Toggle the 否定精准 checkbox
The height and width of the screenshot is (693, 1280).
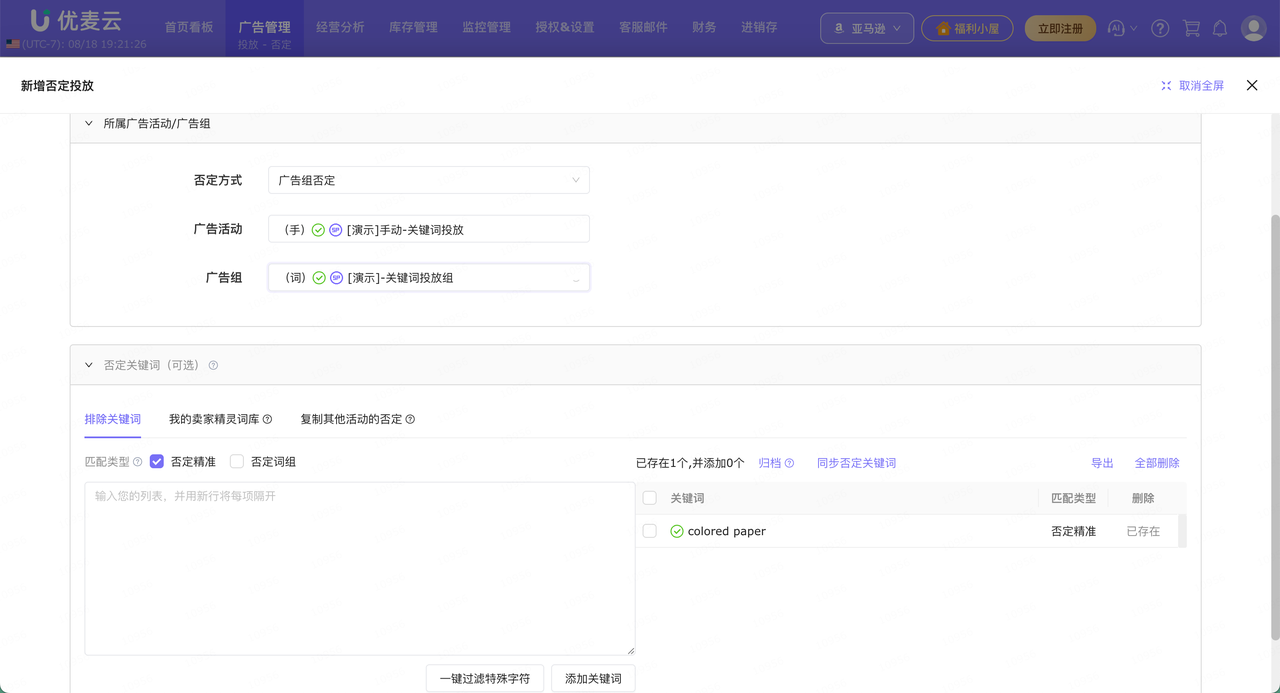pos(157,462)
